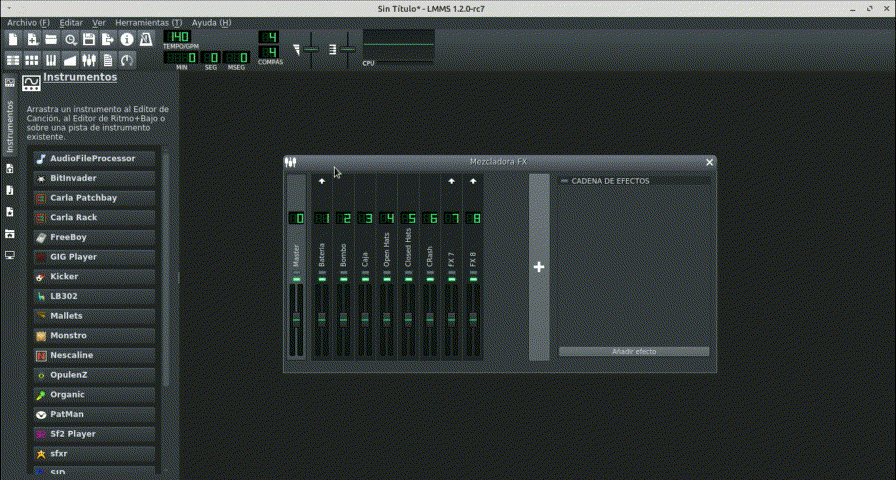Click the info 'What's this' icon
Viewport: 896px width, 480px height.
[x=127, y=39]
